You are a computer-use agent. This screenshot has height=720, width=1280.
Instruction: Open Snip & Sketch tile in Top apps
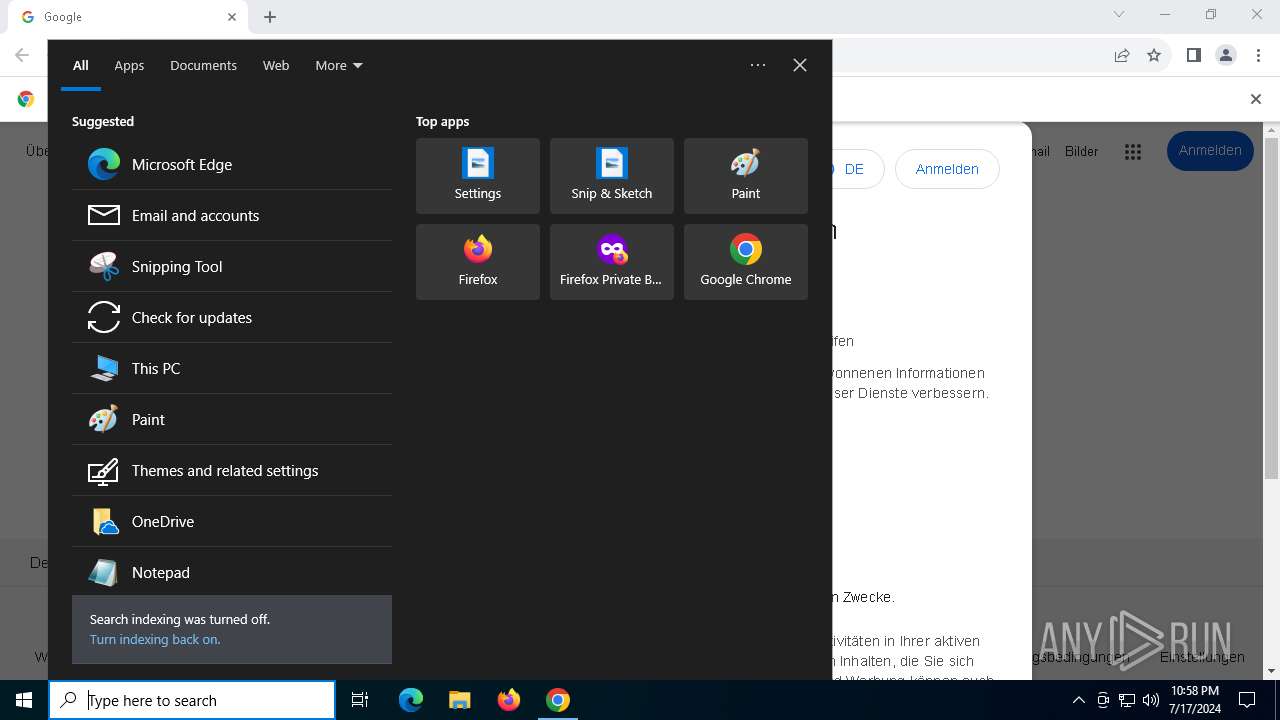click(612, 176)
